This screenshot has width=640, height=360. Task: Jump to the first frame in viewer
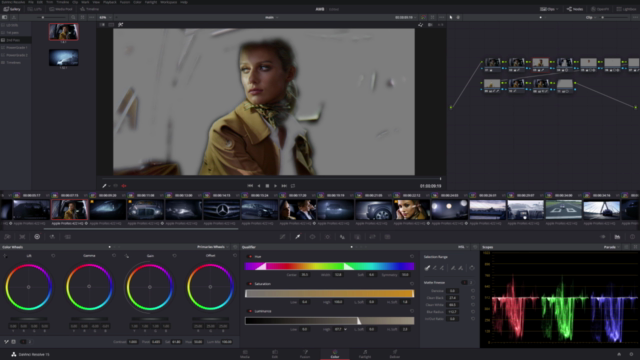pyautogui.click(x=250, y=186)
